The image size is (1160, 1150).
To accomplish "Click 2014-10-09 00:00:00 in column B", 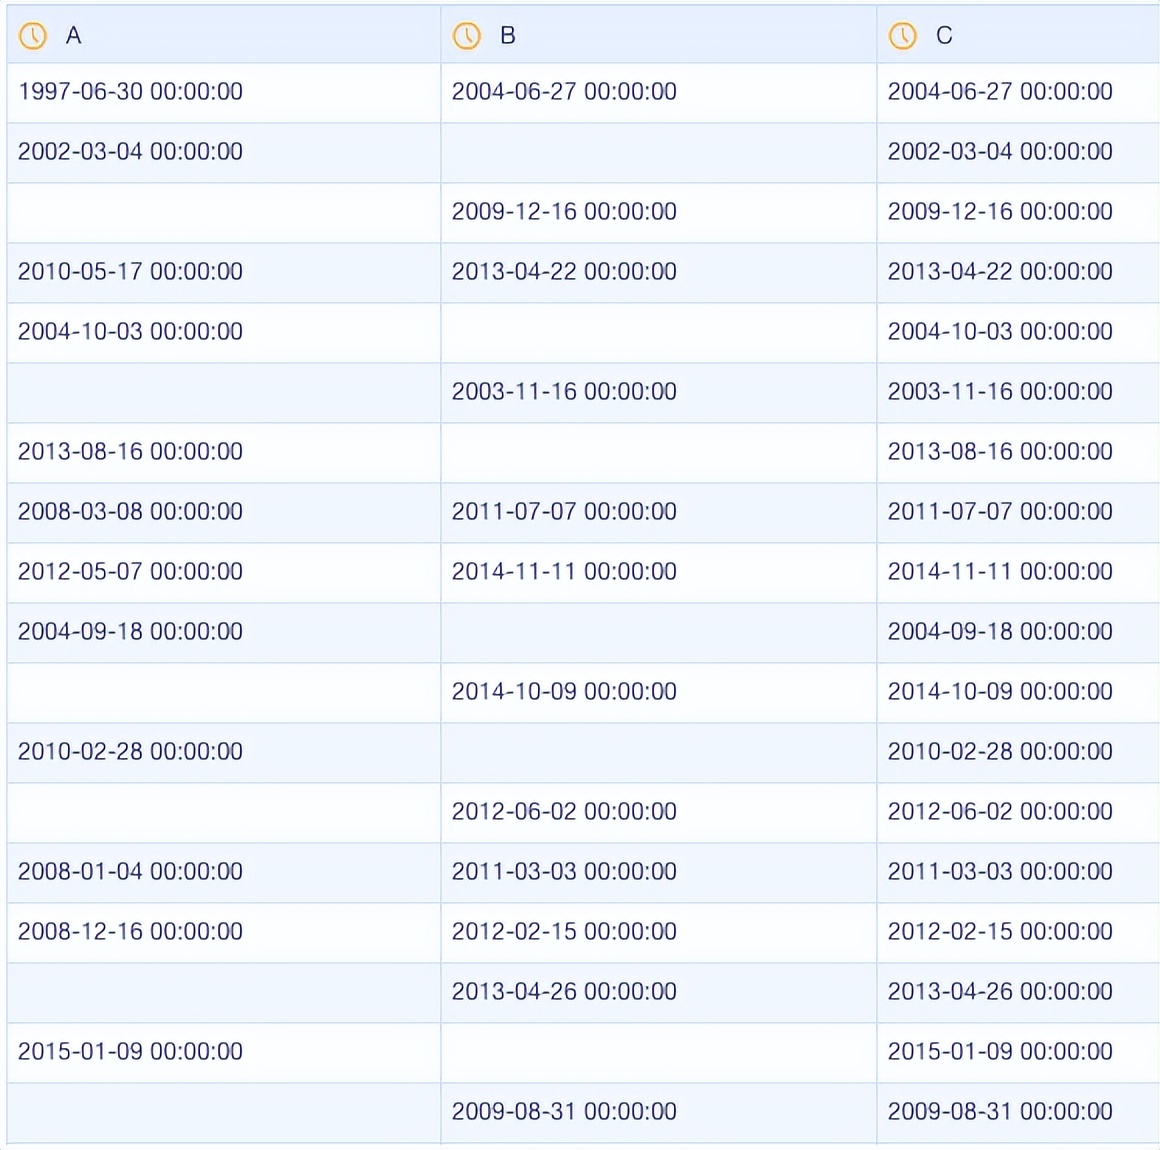I will point(564,691).
